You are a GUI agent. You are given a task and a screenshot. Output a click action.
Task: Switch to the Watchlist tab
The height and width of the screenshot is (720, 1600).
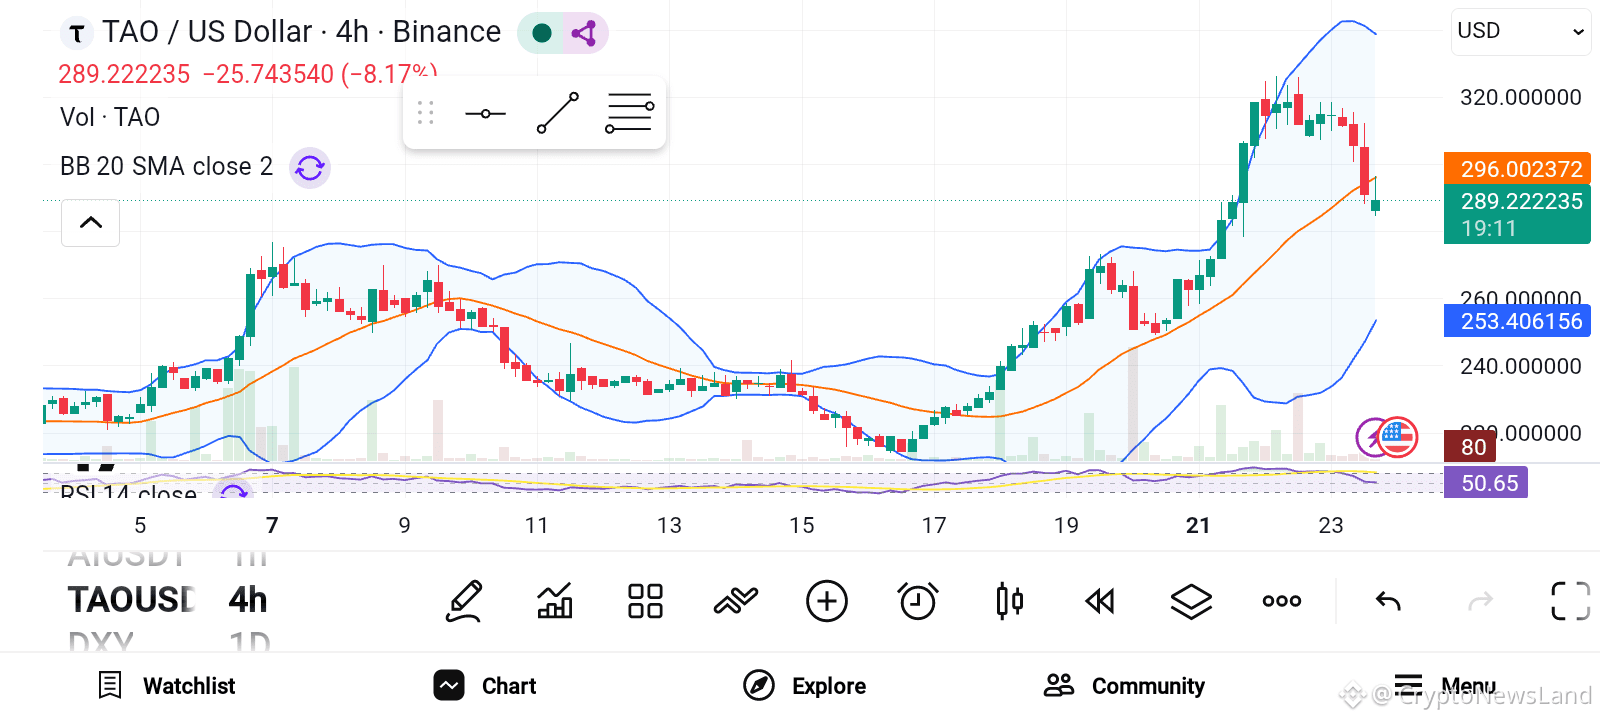pyautogui.click(x=167, y=686)
